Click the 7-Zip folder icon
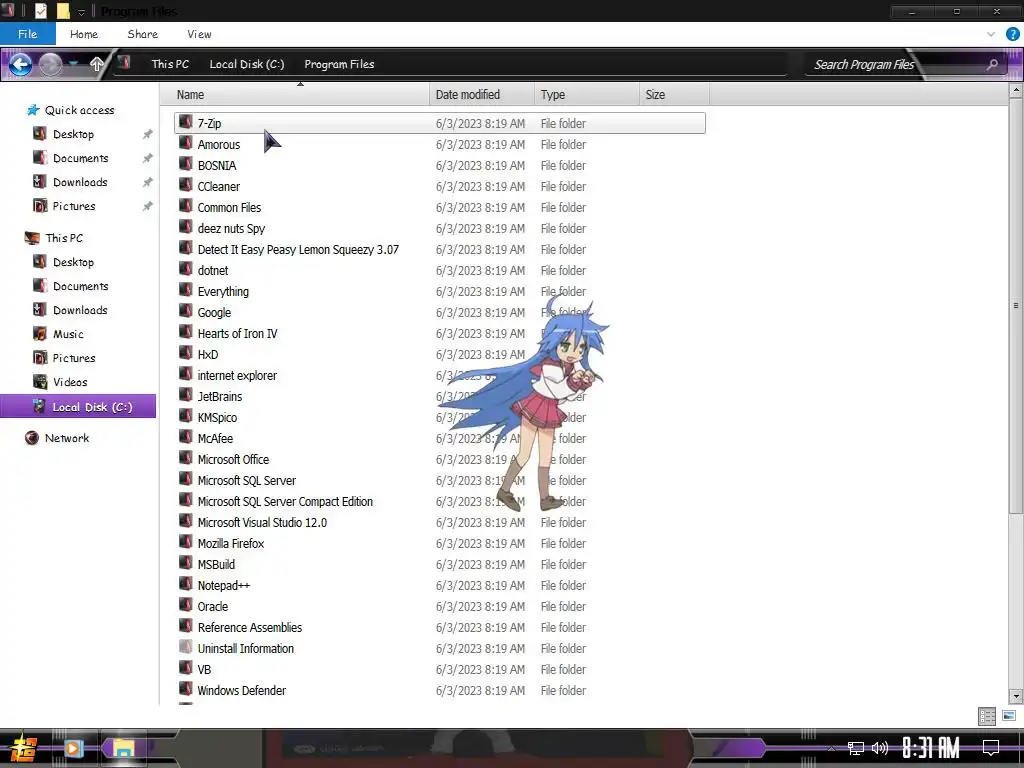 [185, 122]
